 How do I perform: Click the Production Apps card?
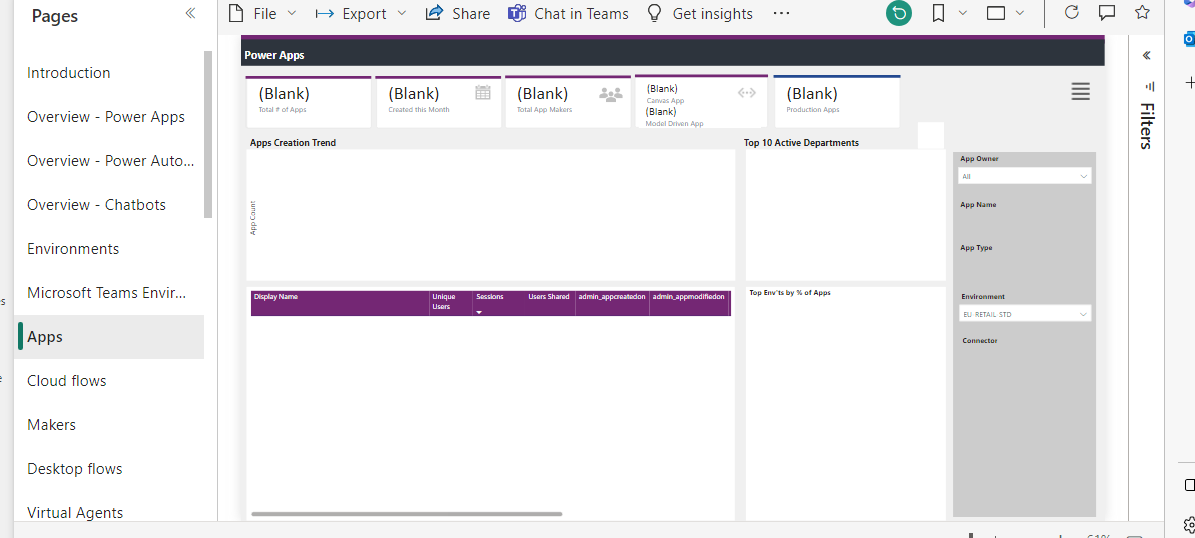click(837, 101)
